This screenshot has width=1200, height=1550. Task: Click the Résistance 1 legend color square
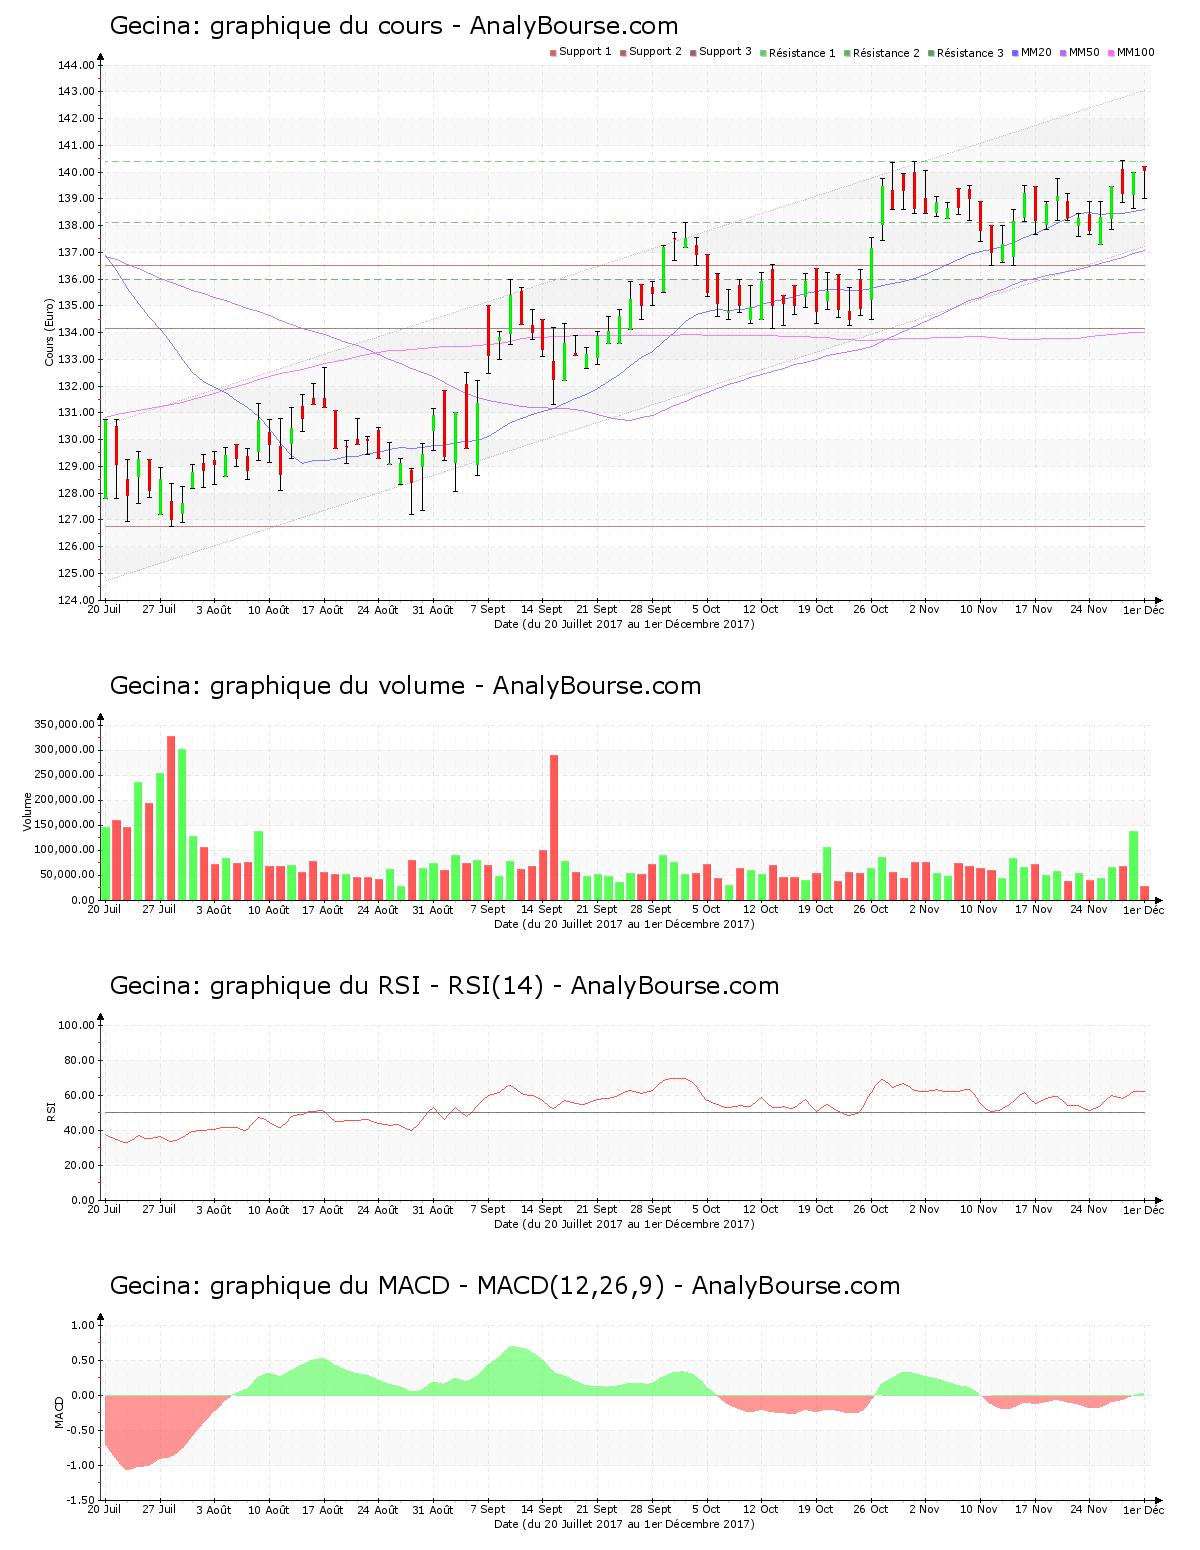[x=763, y=52]
